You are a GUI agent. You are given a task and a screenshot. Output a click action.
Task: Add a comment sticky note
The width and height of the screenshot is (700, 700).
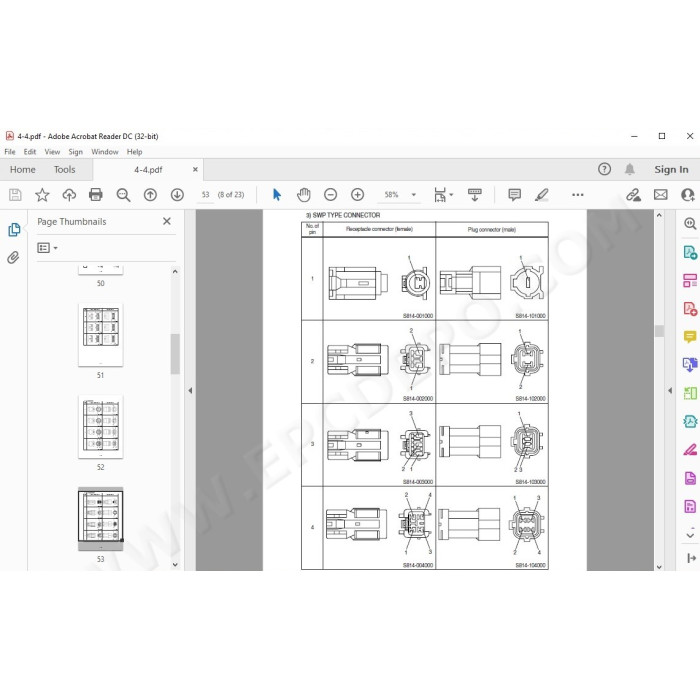tap(514, 195)
